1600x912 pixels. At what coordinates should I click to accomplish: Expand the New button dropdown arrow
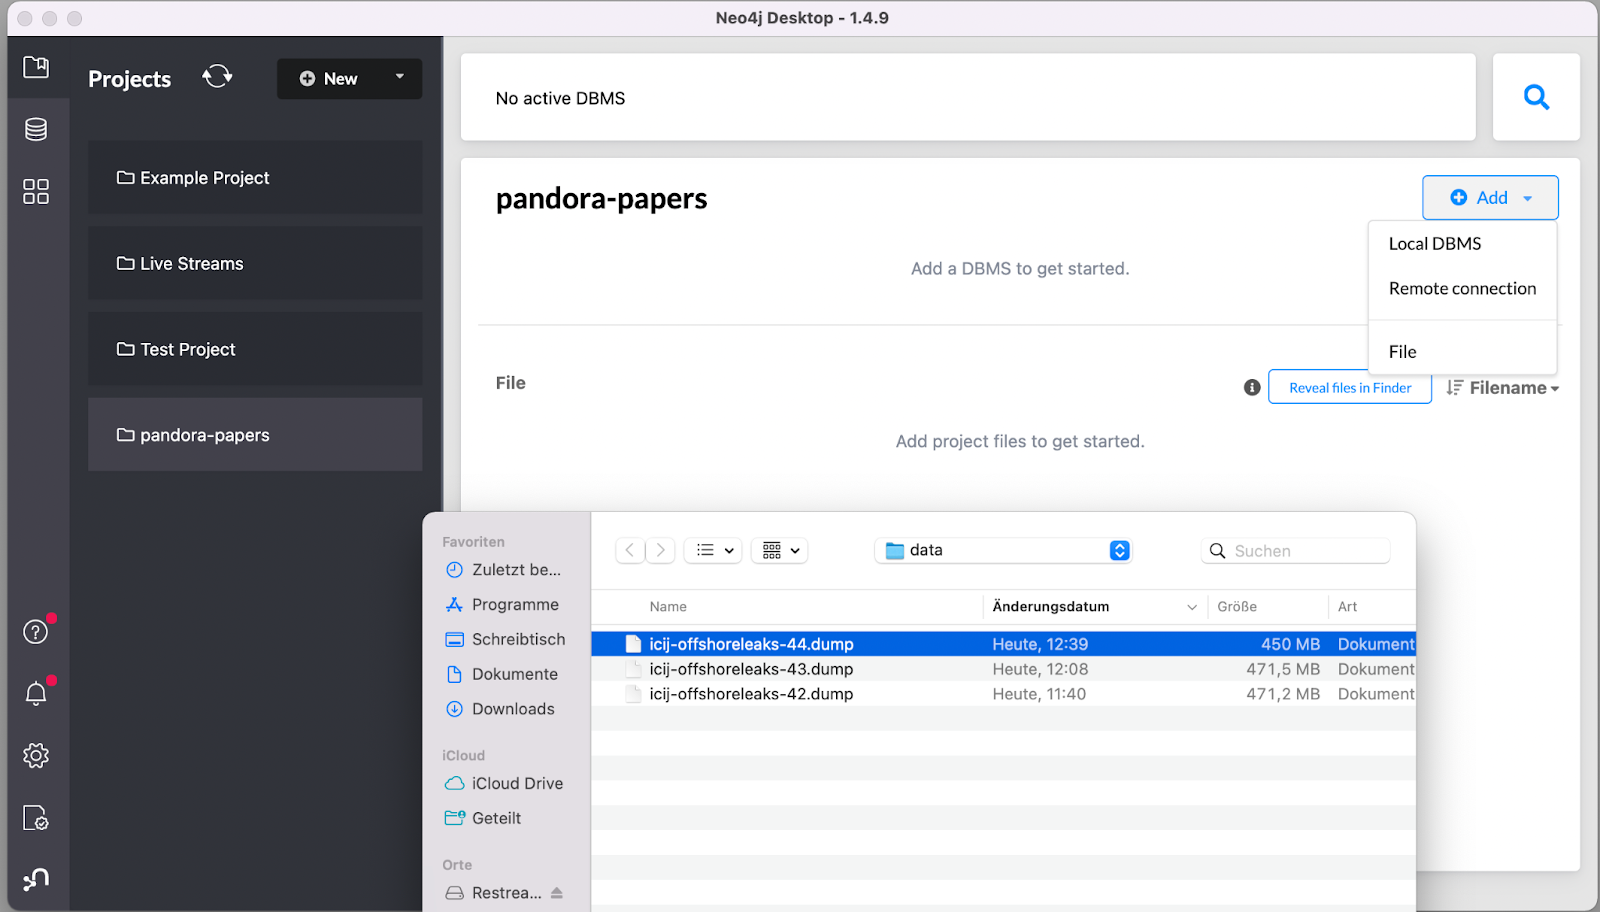pyautogui.click(x=400, y=77)
